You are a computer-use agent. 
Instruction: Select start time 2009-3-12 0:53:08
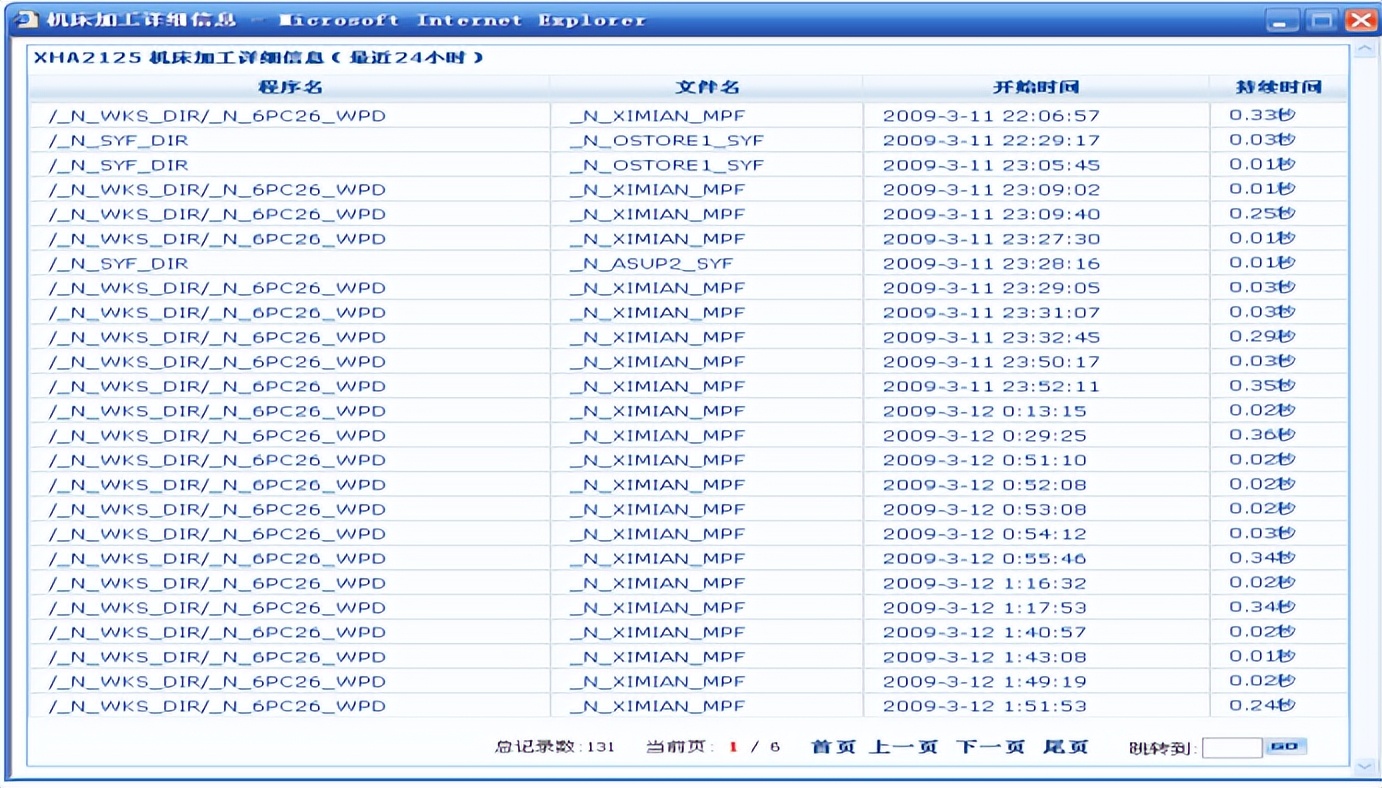(984, 510)
